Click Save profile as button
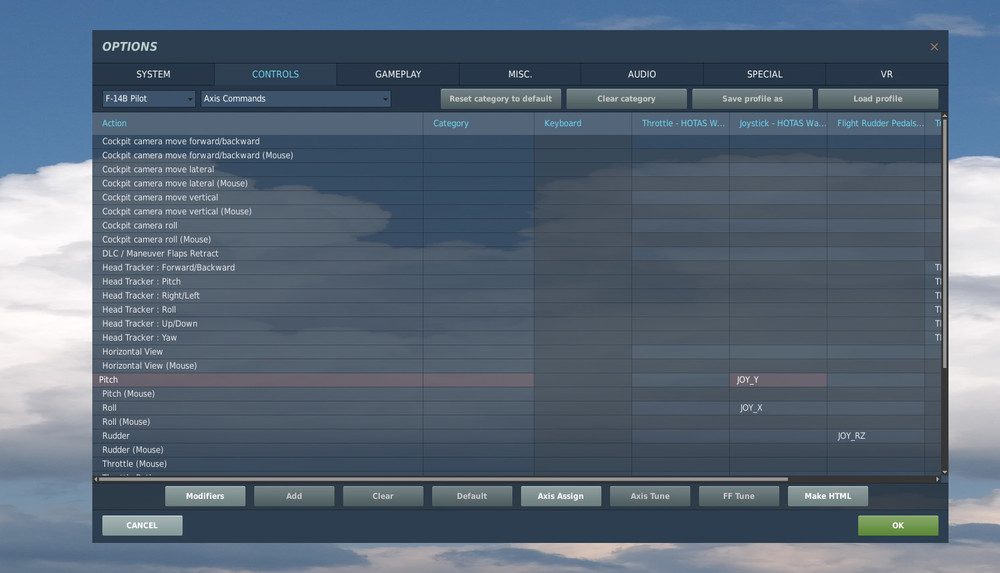The height and width of the screenshot is (573, 1000). click(x=752, y=99)
